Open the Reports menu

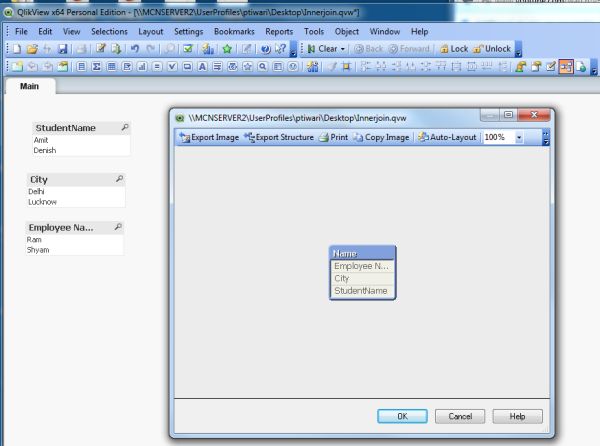pos(279,31)
